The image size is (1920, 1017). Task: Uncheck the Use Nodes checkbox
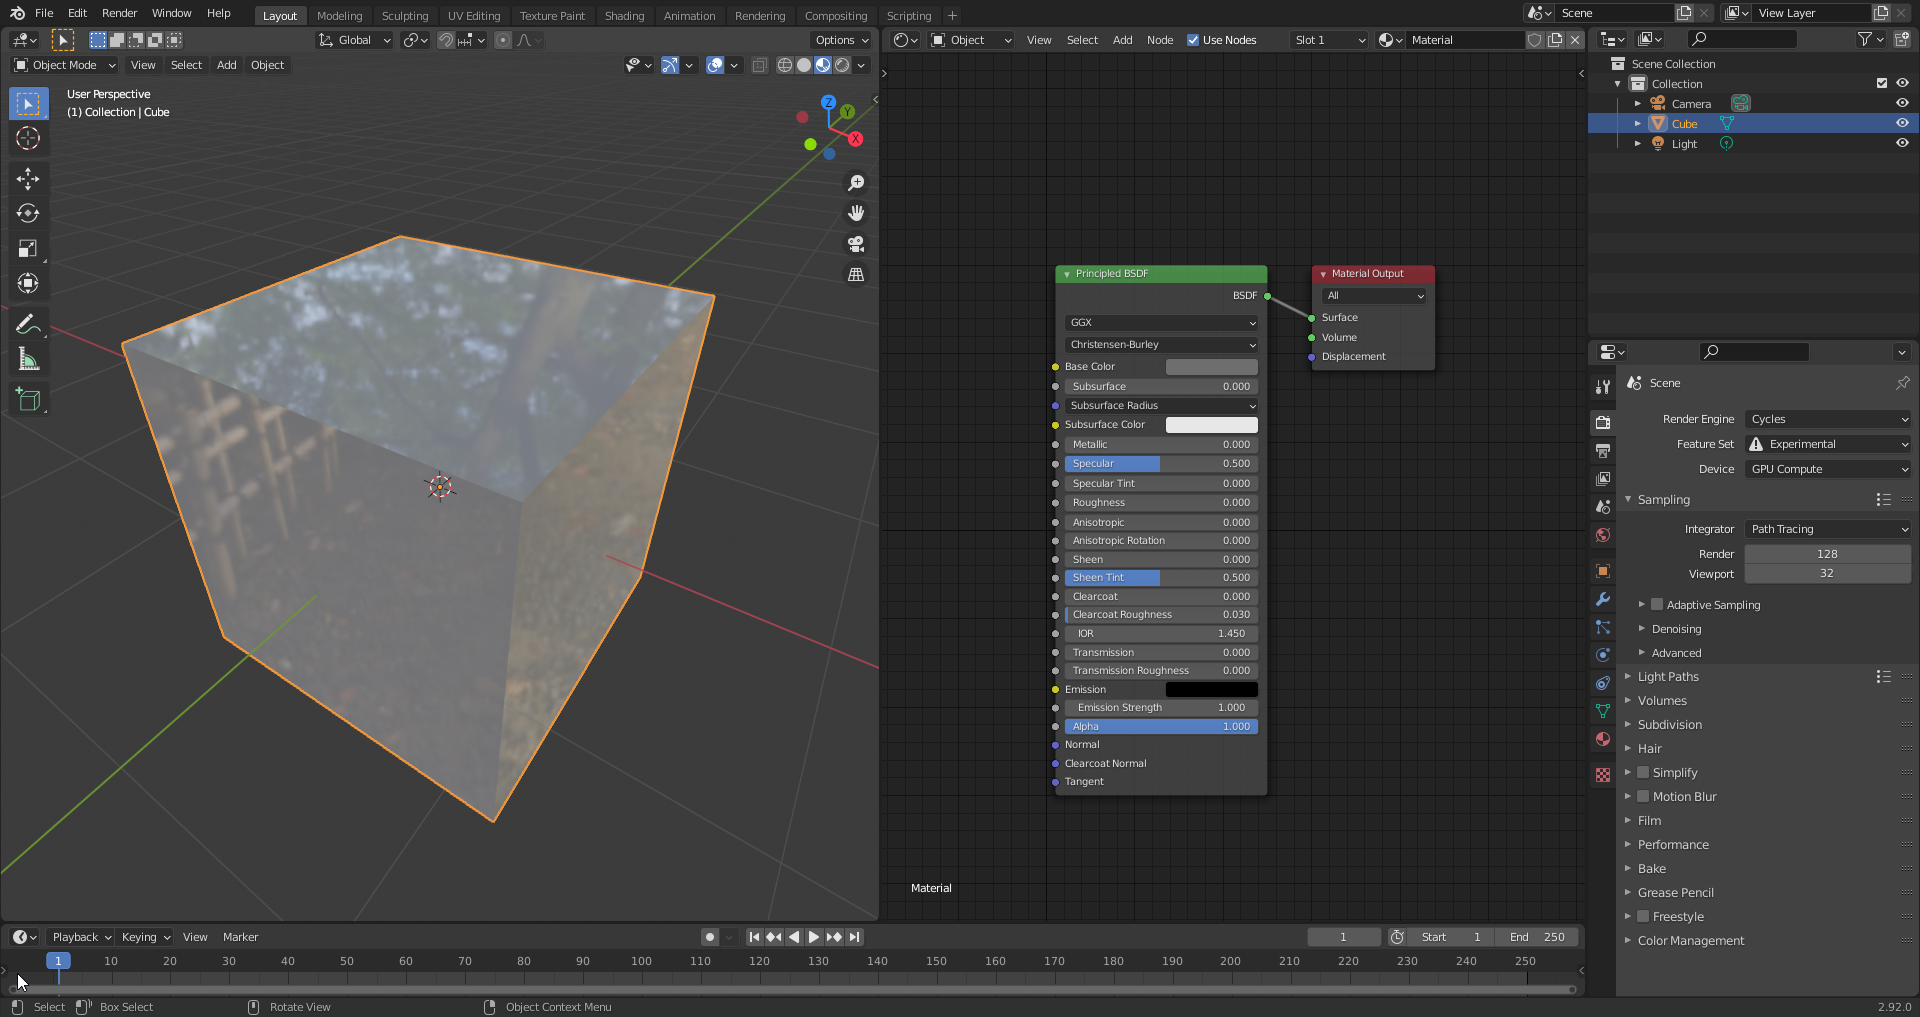click(x=1193, y=40)
